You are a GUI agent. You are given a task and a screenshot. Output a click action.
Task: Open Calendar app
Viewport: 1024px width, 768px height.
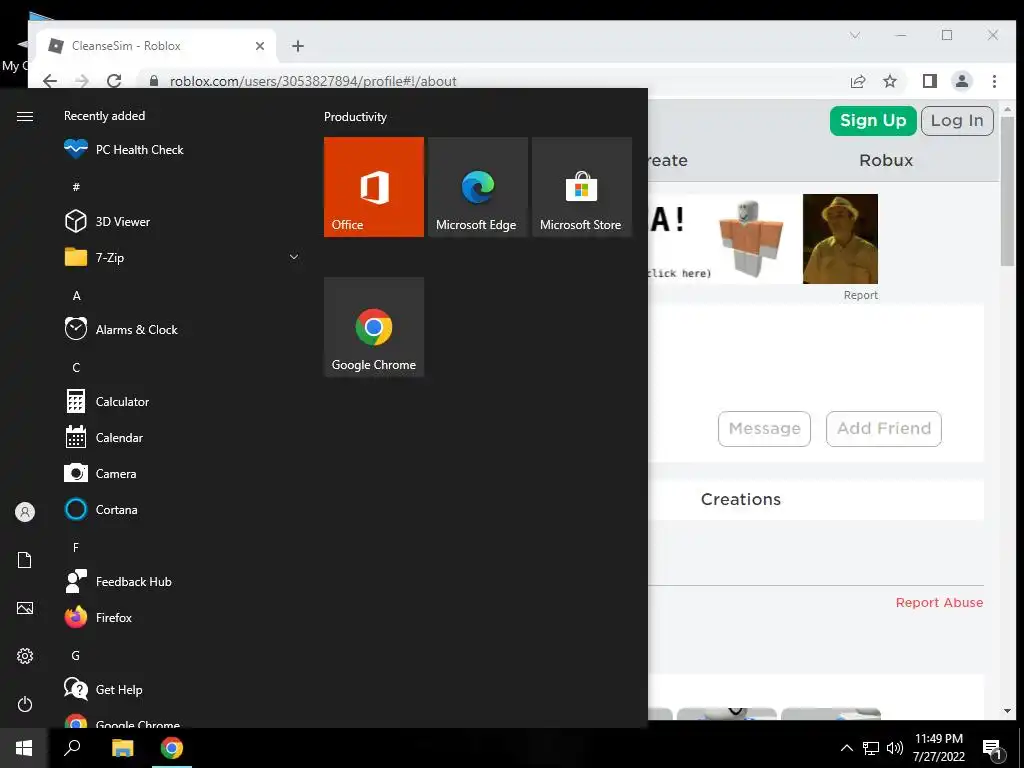(x=181, y=438)
